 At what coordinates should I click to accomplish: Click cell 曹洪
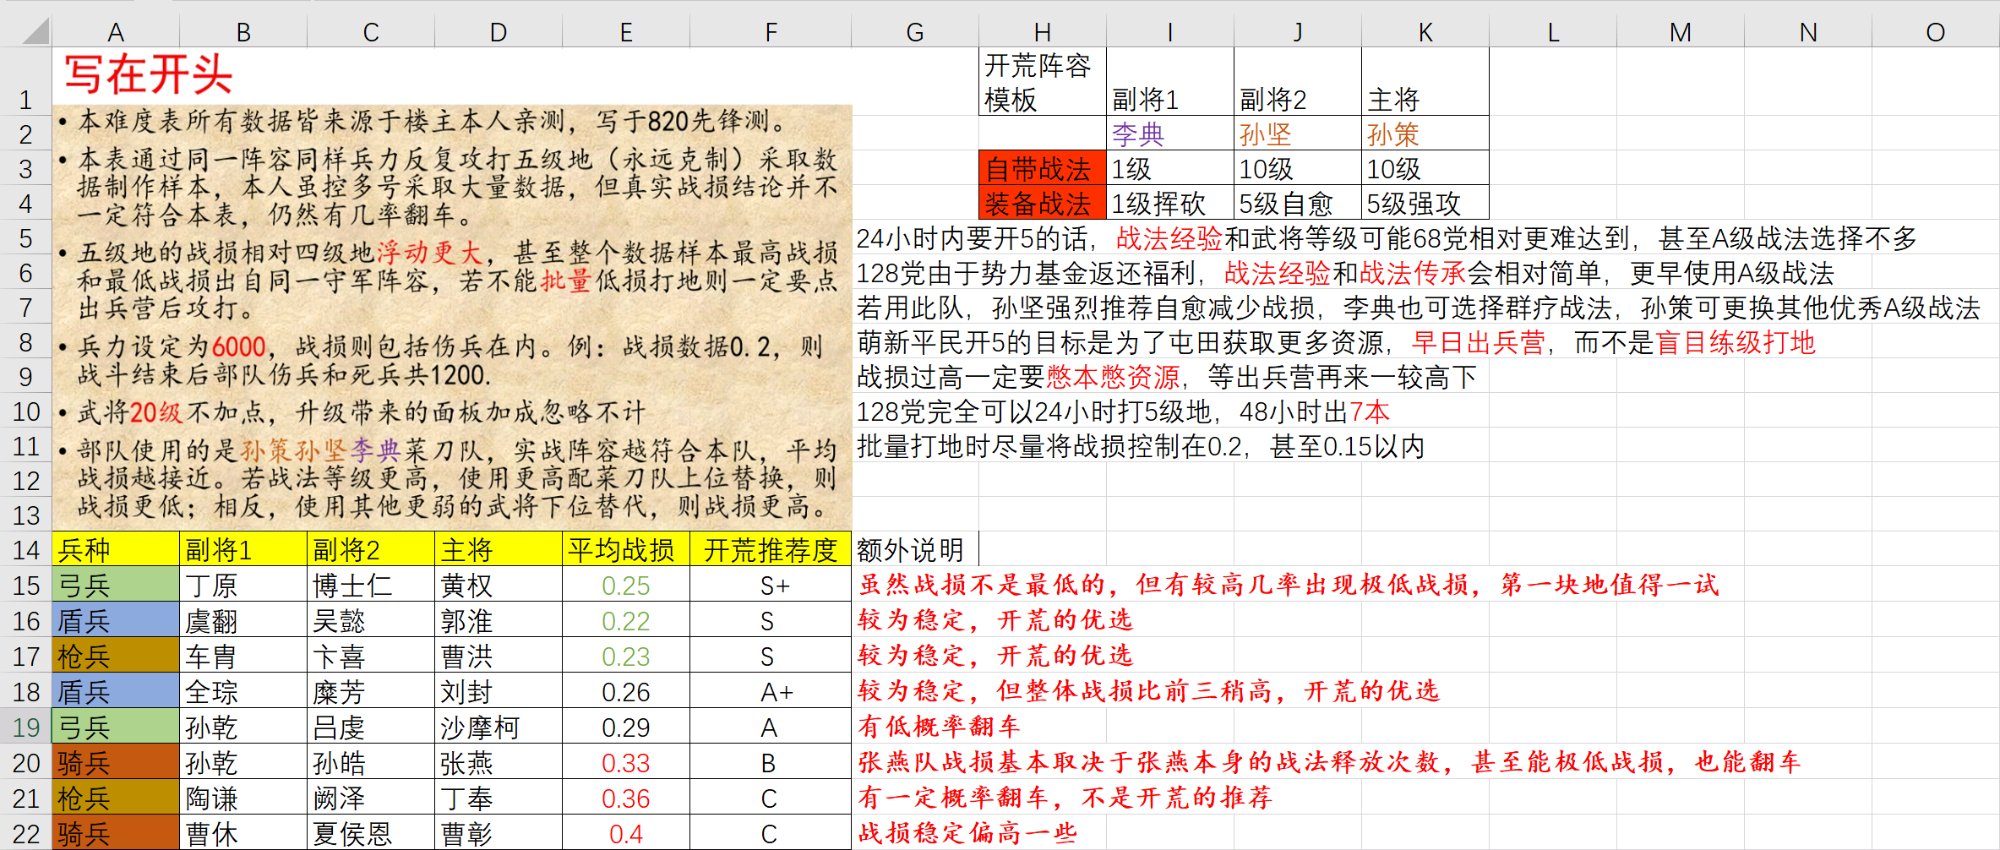pyautogui.click(x=498, y=656)
